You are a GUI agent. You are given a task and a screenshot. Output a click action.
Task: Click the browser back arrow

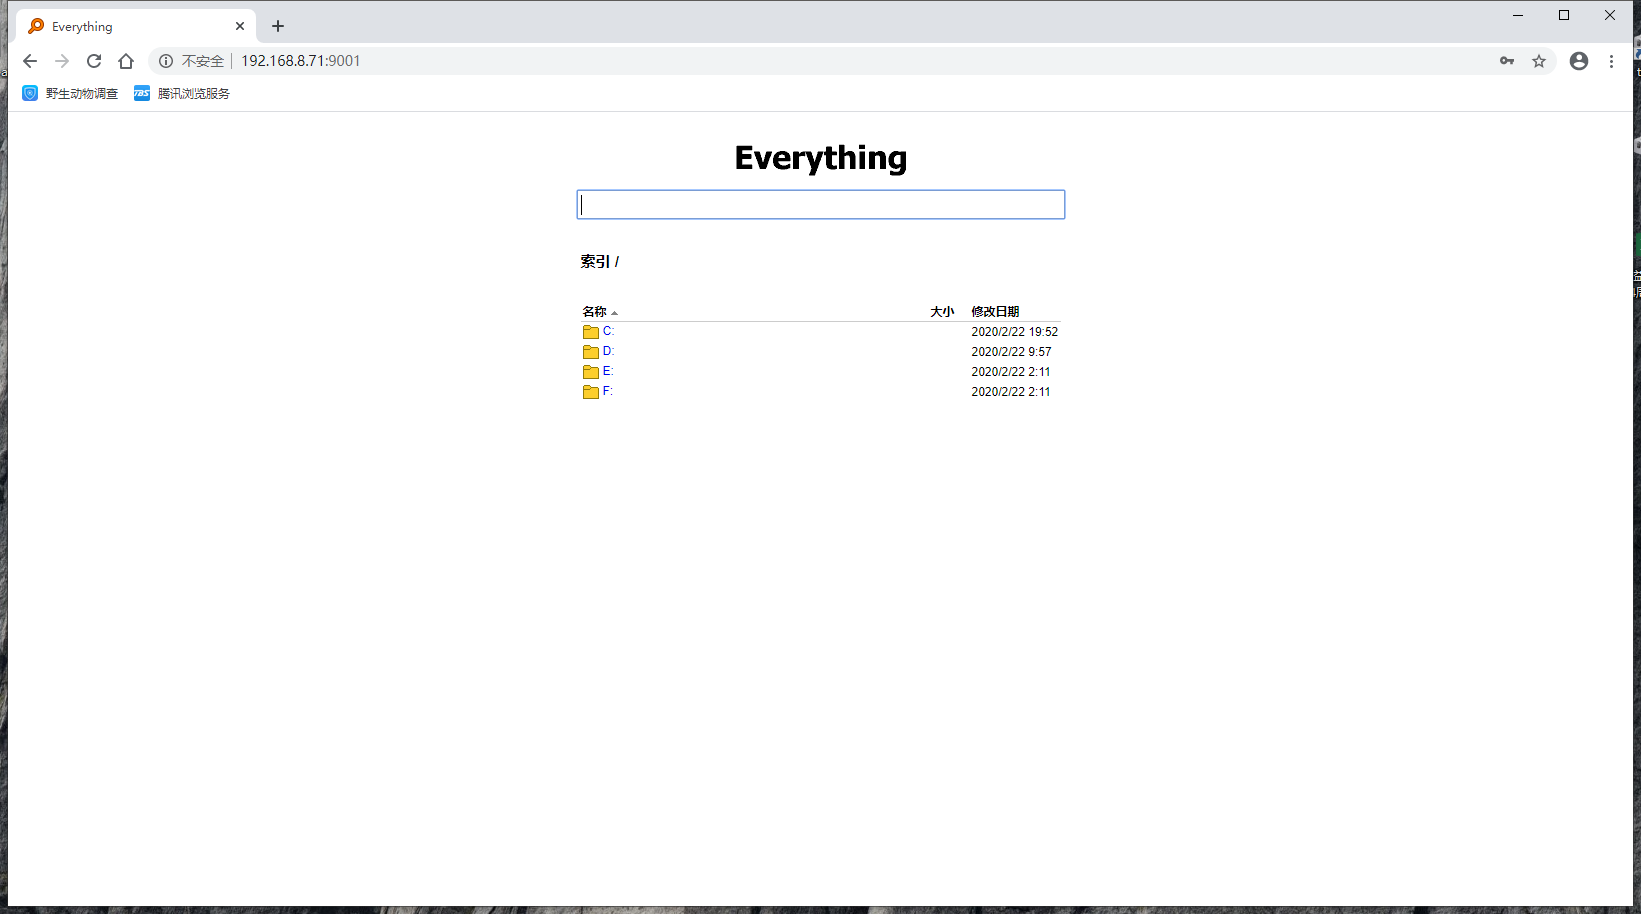30,61
